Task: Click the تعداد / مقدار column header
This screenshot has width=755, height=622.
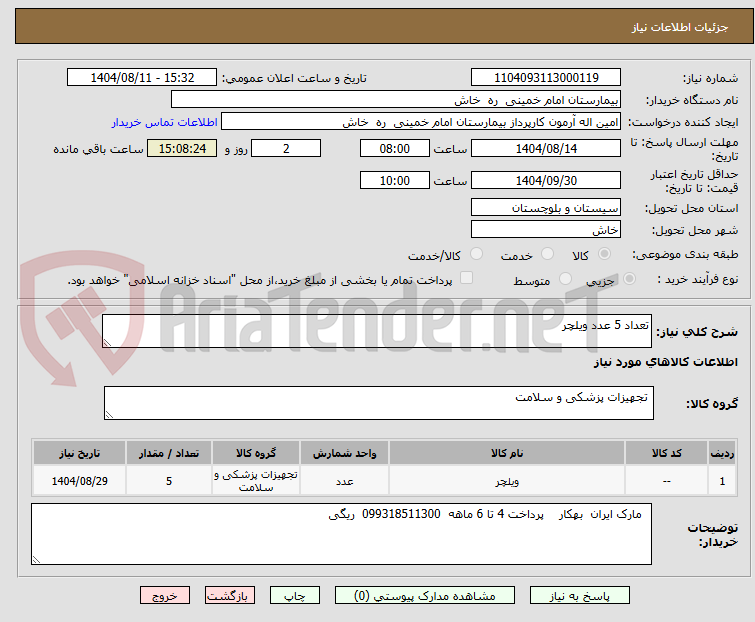Action: click(169, 453)
